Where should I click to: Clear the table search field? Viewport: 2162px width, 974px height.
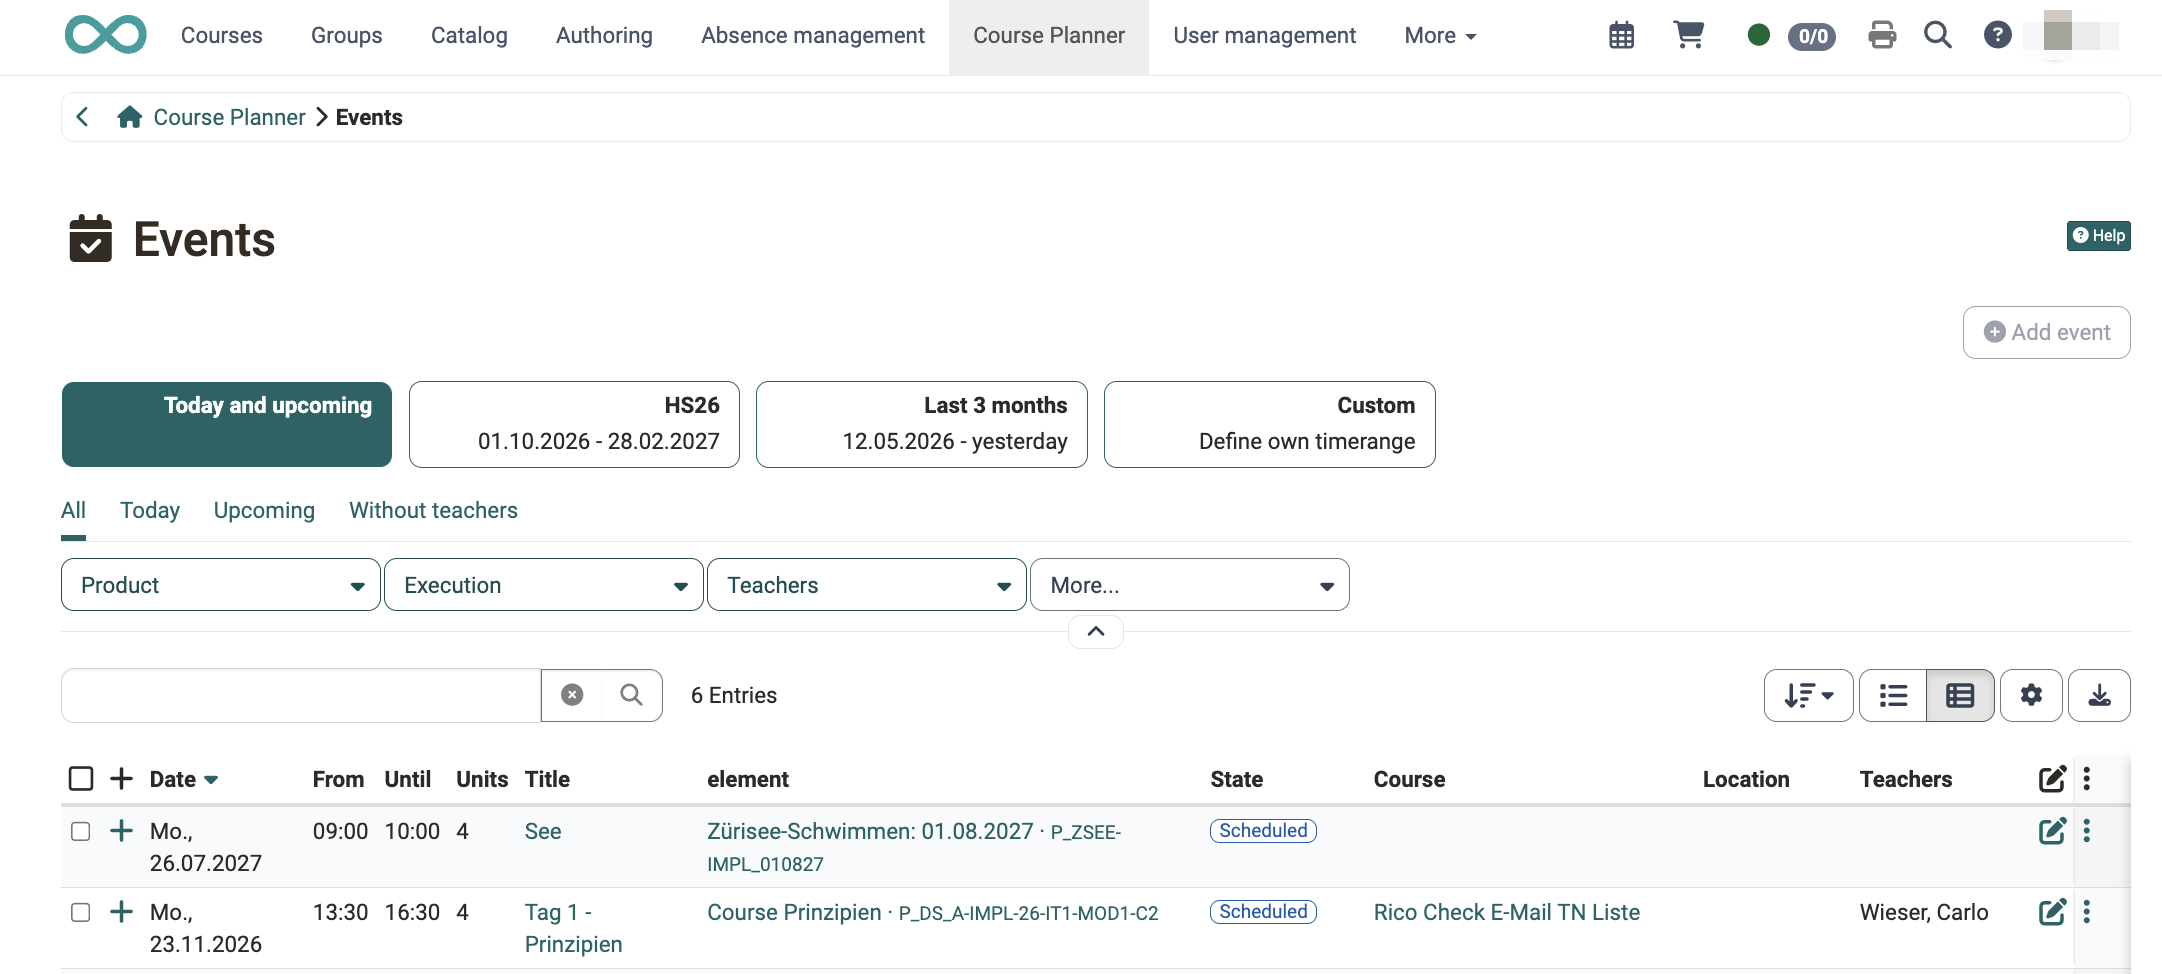[x=572, y=695]
